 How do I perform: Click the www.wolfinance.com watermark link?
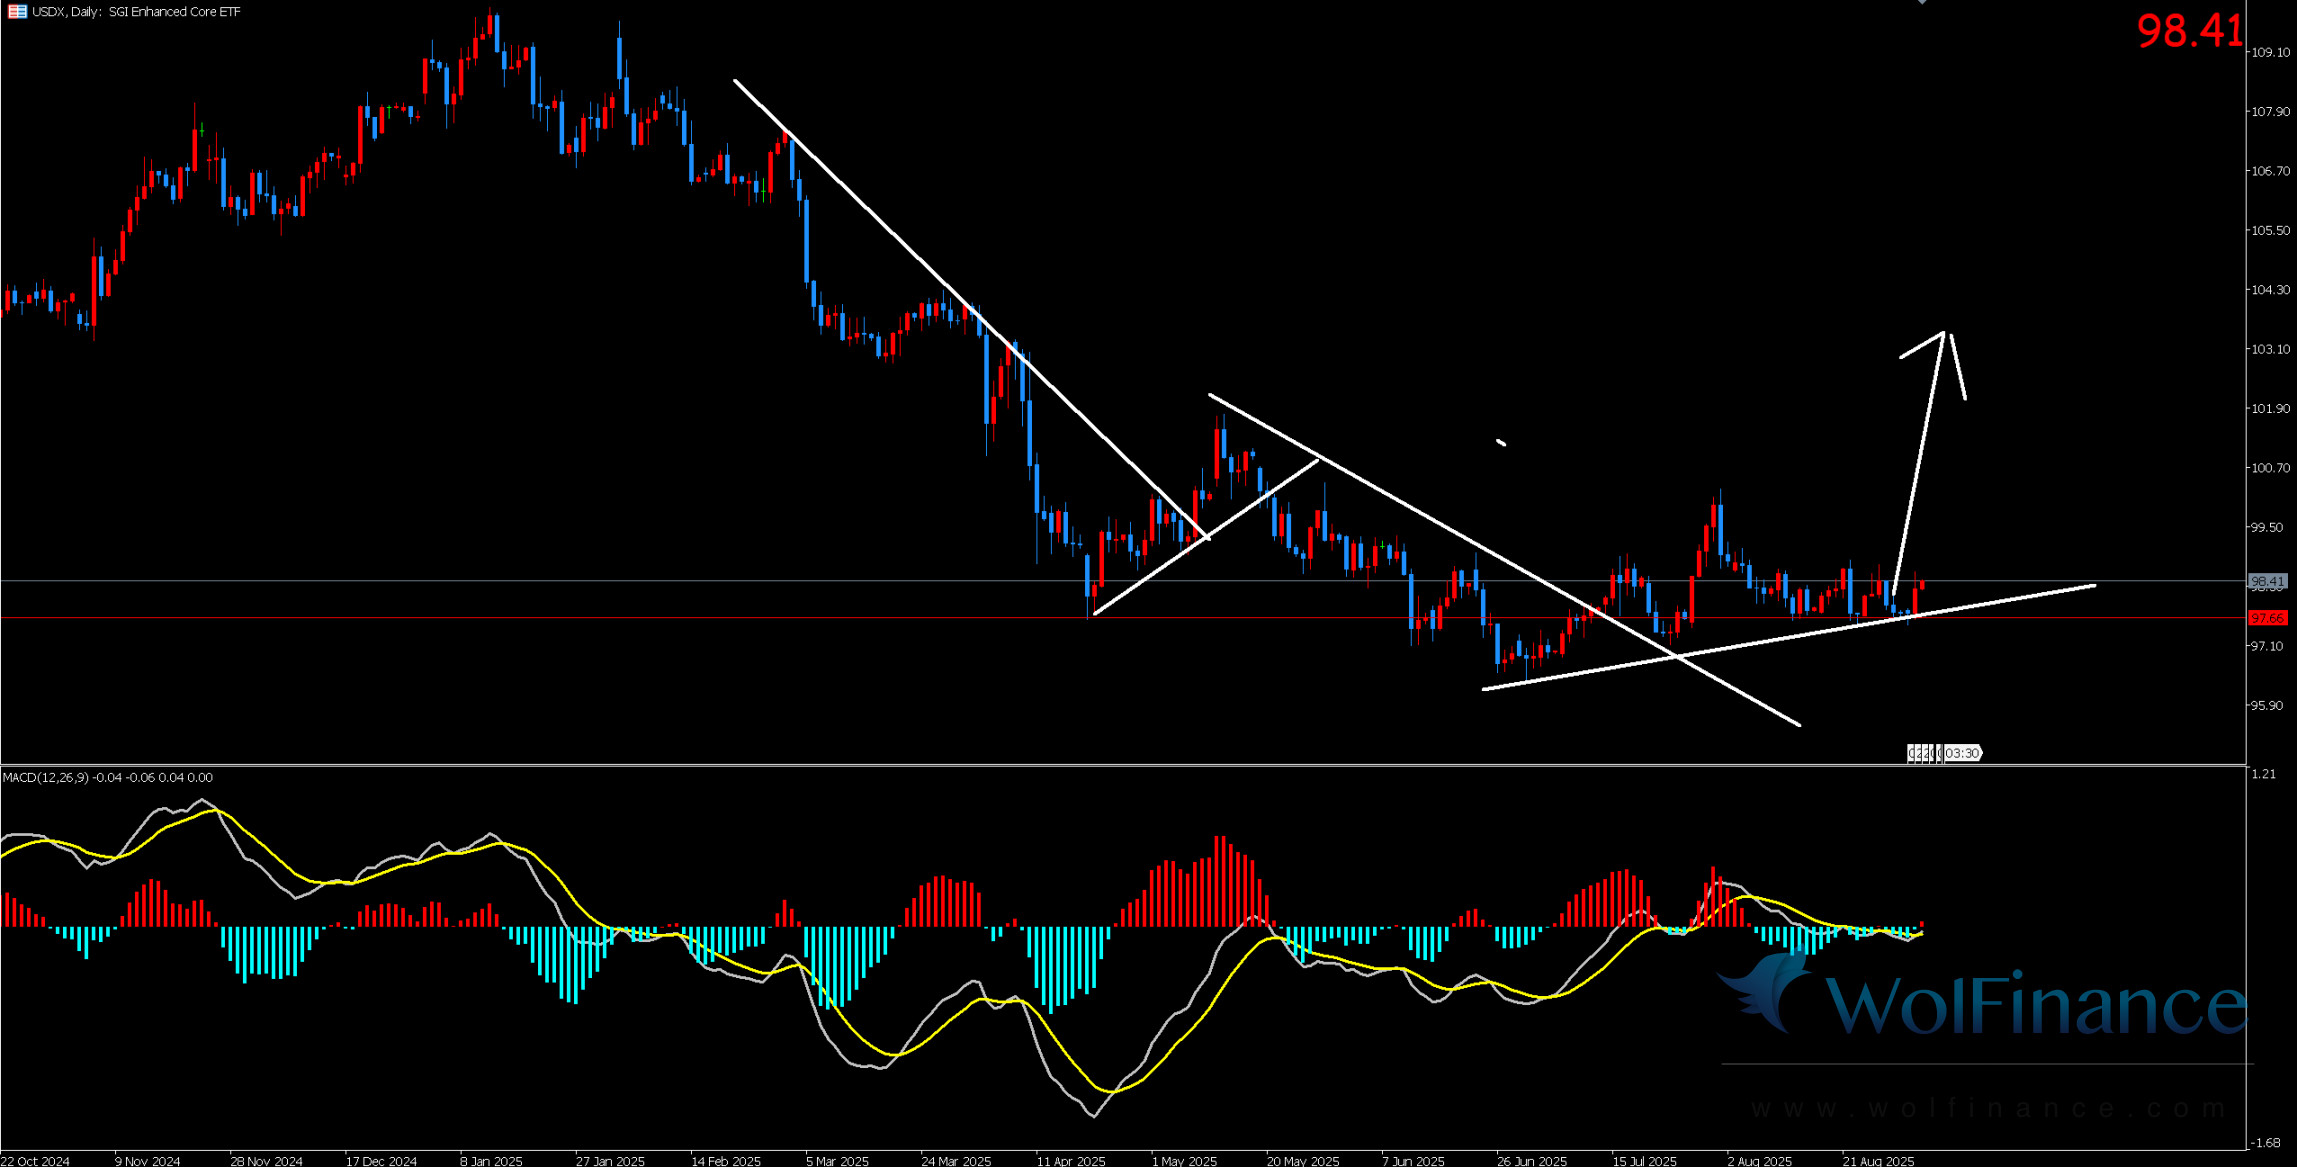[1988, 1108]
